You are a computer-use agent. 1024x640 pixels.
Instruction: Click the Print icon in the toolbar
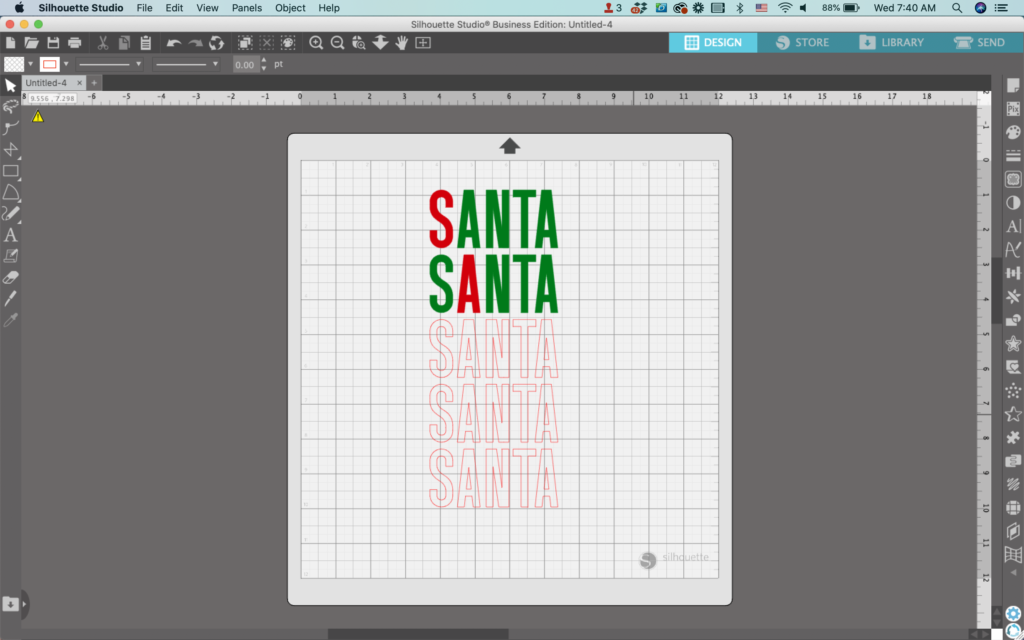[x=74, y=43]
